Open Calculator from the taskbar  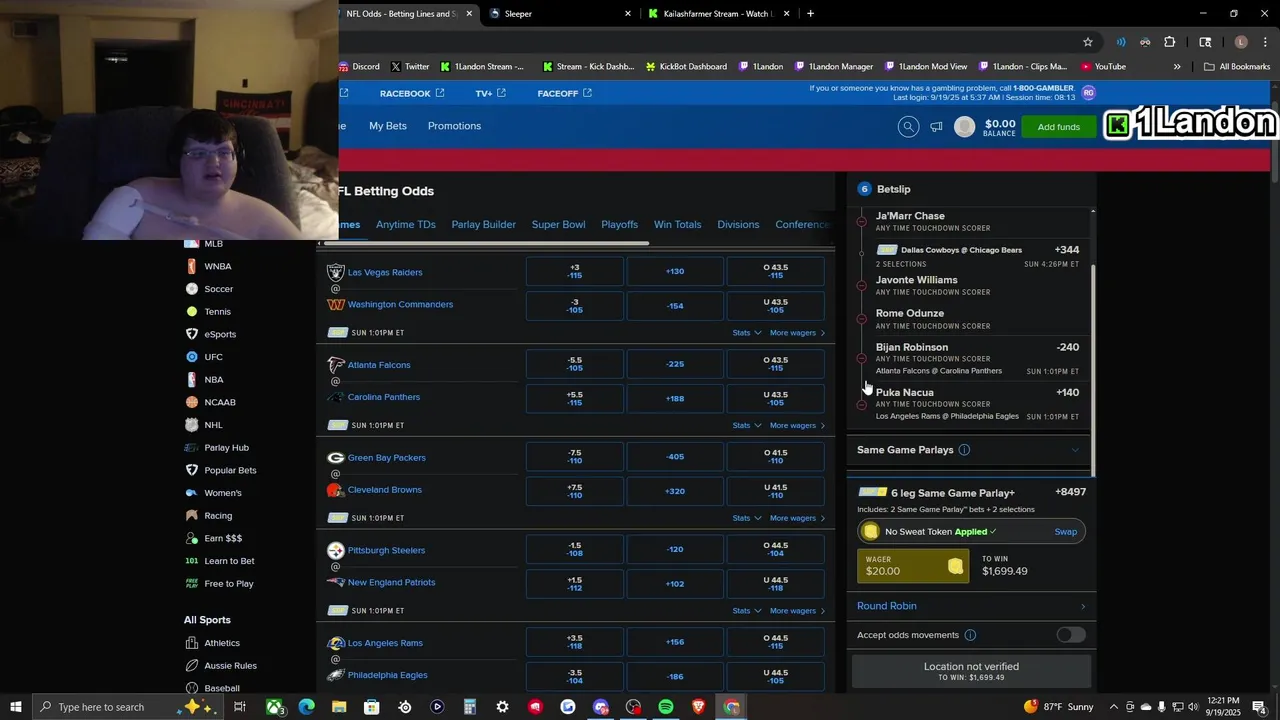pos(470,707)
